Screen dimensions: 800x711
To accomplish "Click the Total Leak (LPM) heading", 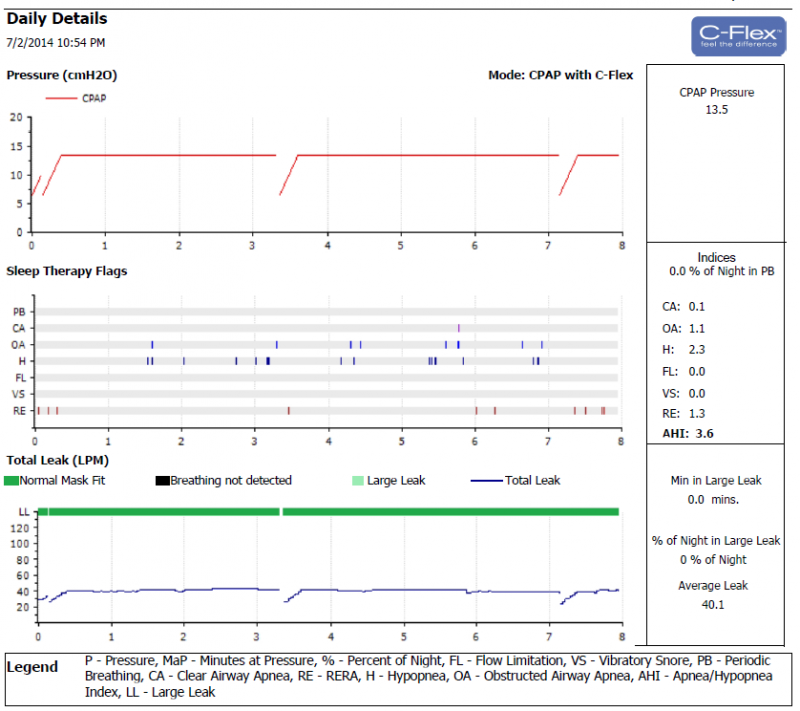I will (x=57, y=460).
